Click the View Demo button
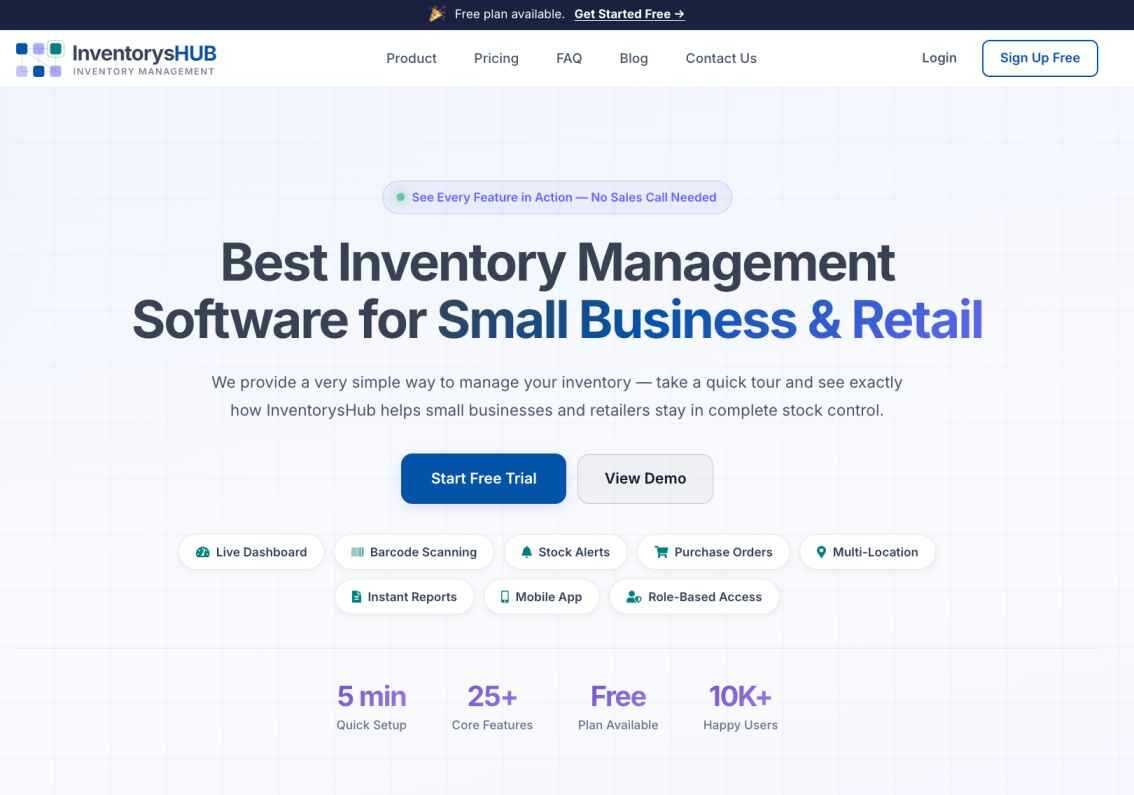This screenshot has width=1134, height=795. point(645,478)
